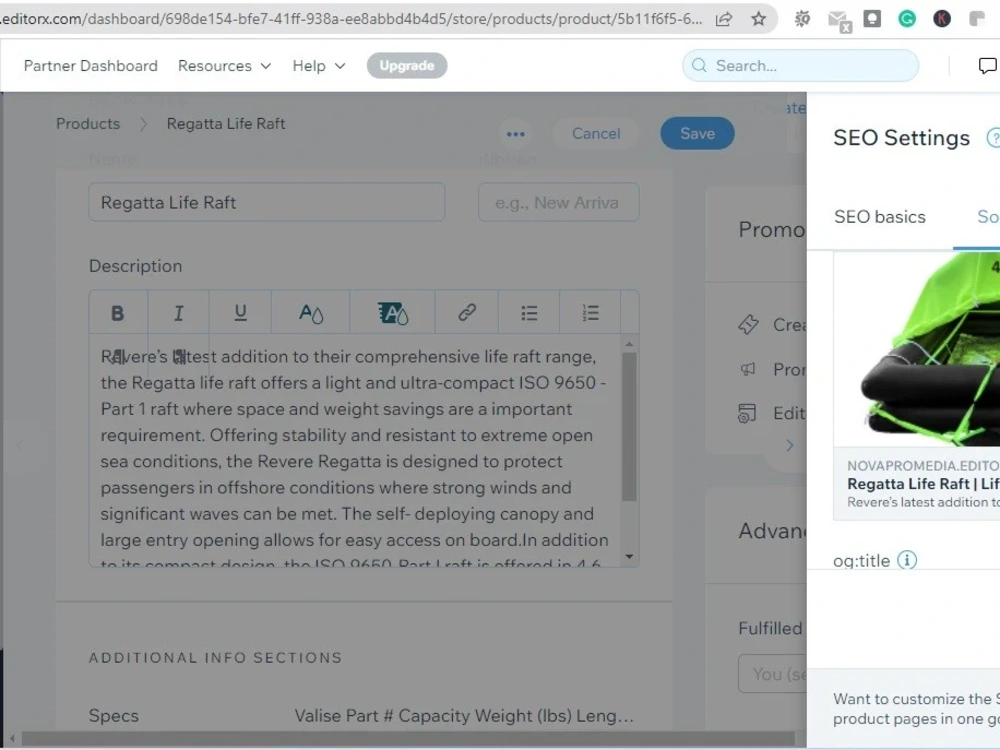The height and width of the screenshot is (750, 1000).
Task: Click the megaphone promote icon
Action: tap(748, 369)
